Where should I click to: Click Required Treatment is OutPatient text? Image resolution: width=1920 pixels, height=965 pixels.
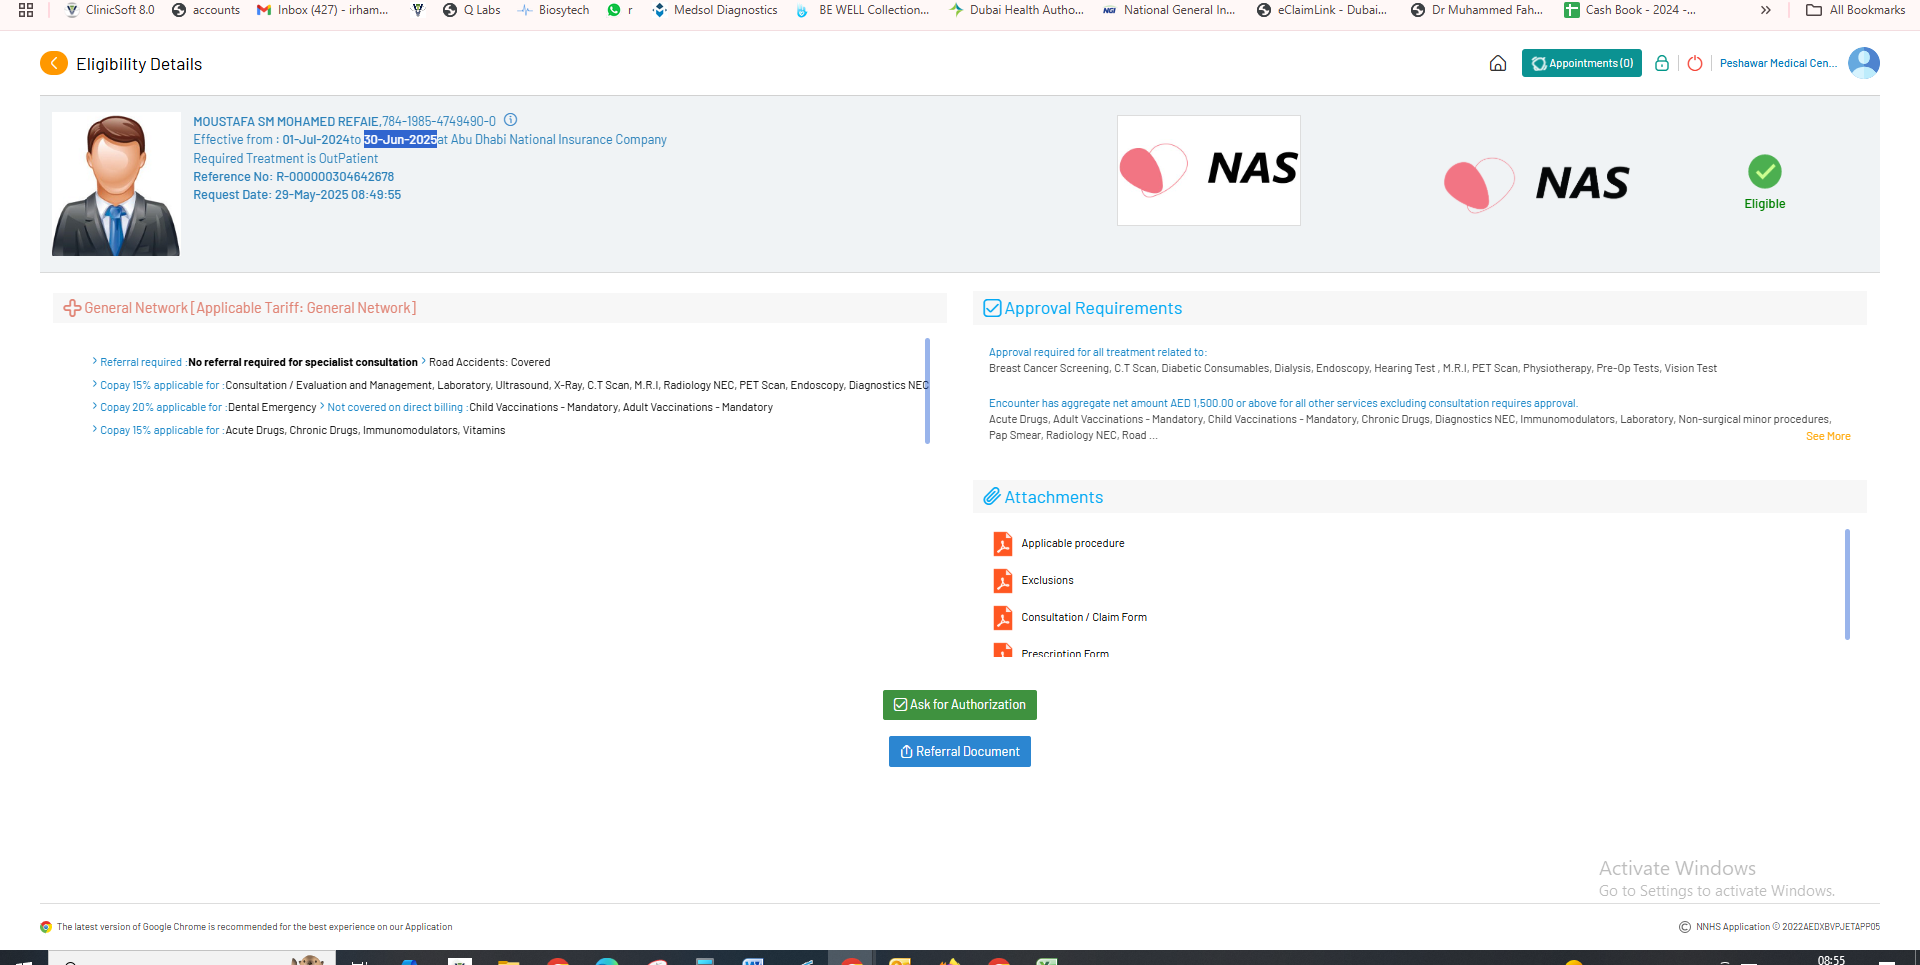click(x=285, y=159)
